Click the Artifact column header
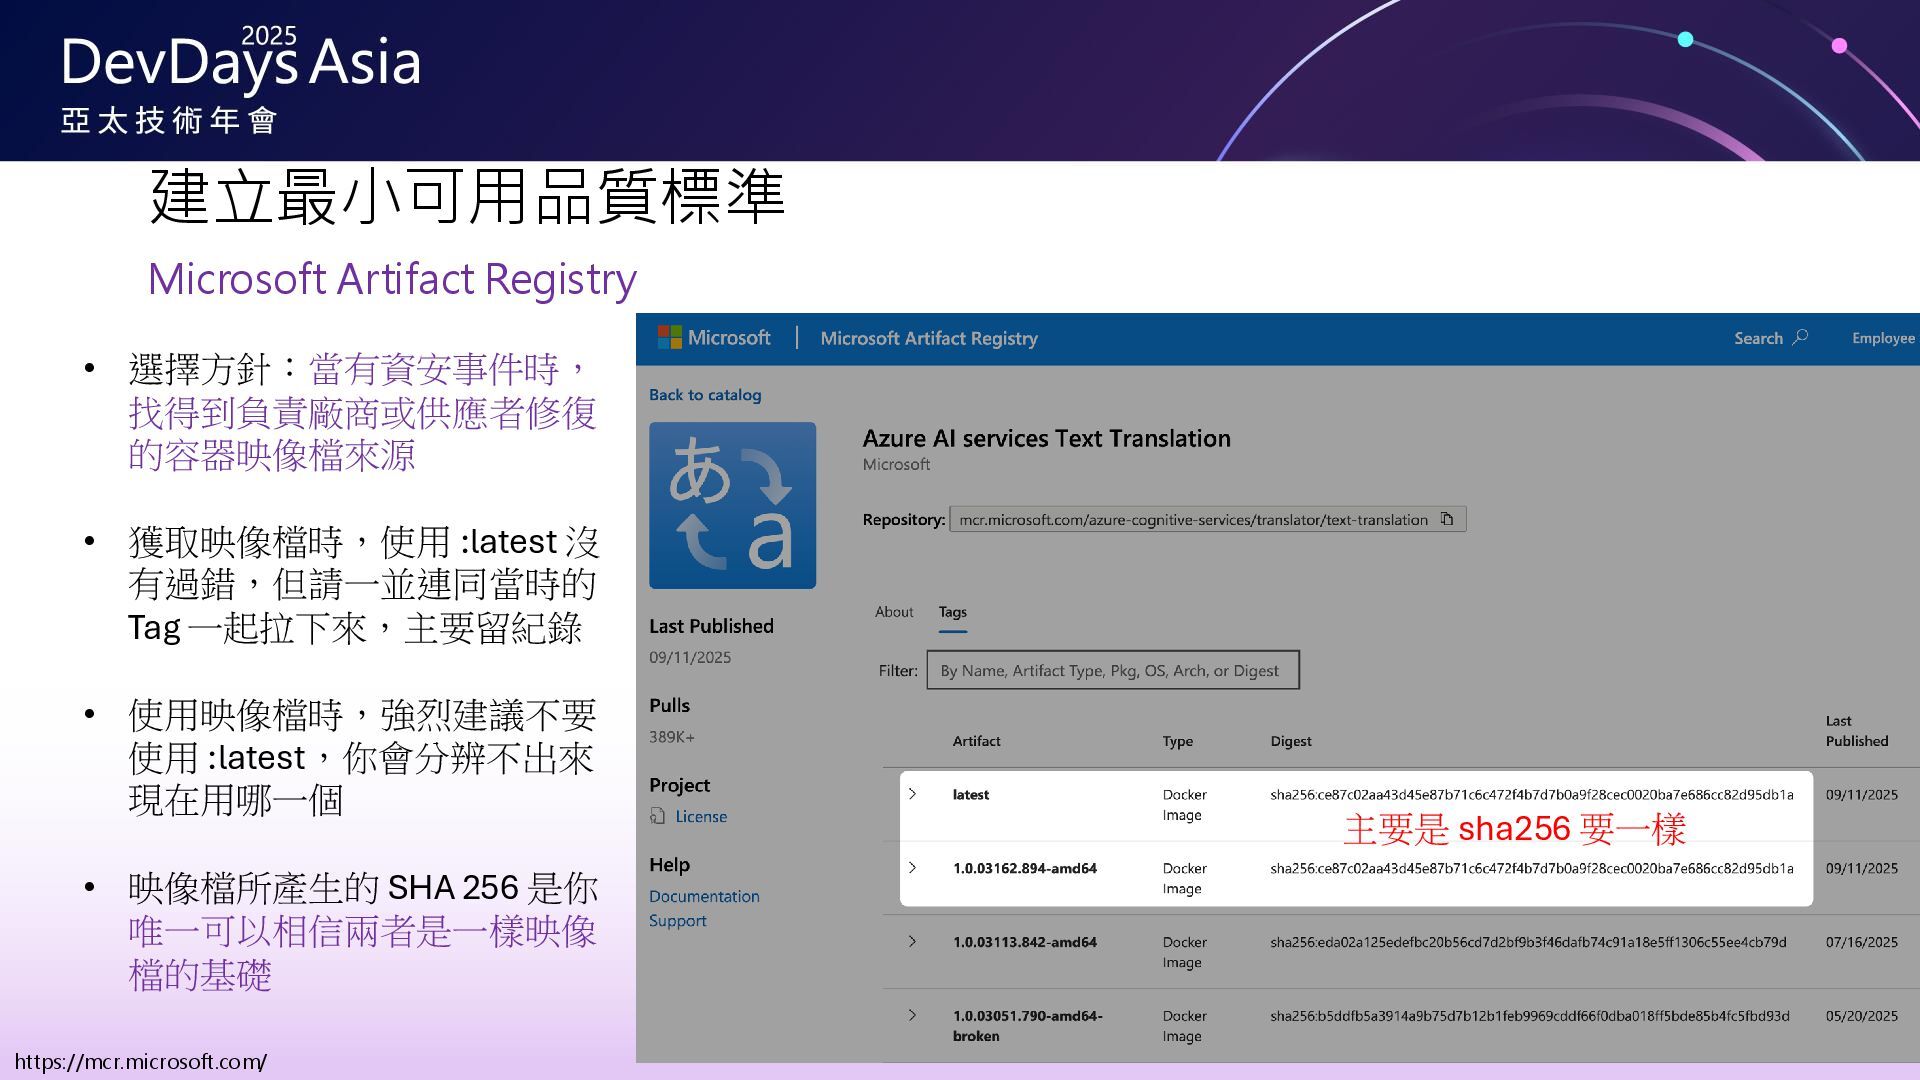The image size is (1920, 1080). pos(976,741)
